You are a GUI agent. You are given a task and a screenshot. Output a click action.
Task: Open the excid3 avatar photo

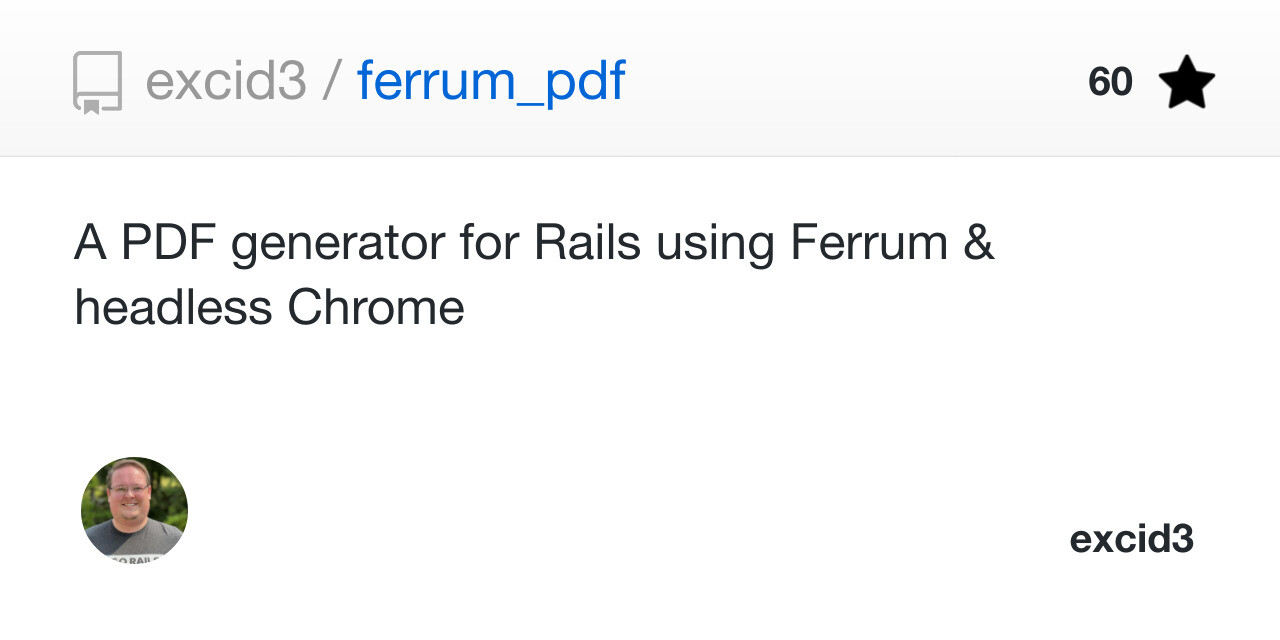(134, 510)
